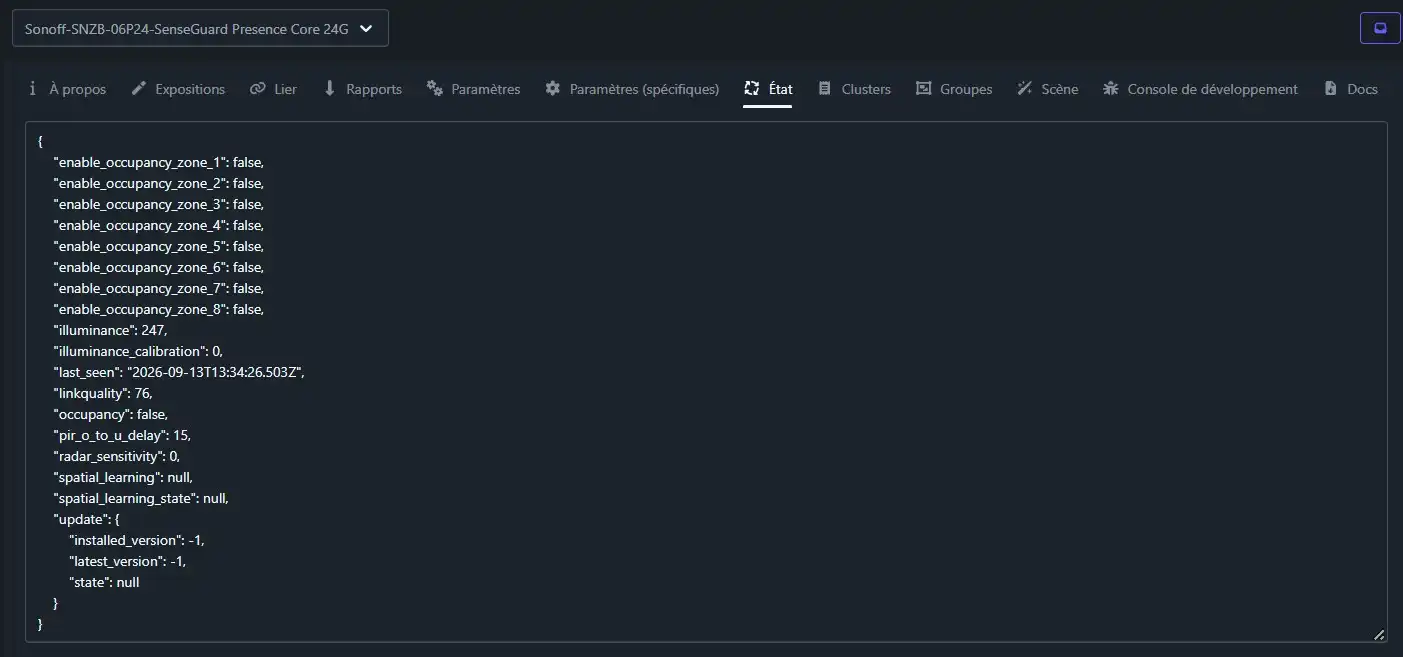Click the info icon beside À propos
Image resolution: width=1403 pixels, height=657 pixels.
coord(33,89)
